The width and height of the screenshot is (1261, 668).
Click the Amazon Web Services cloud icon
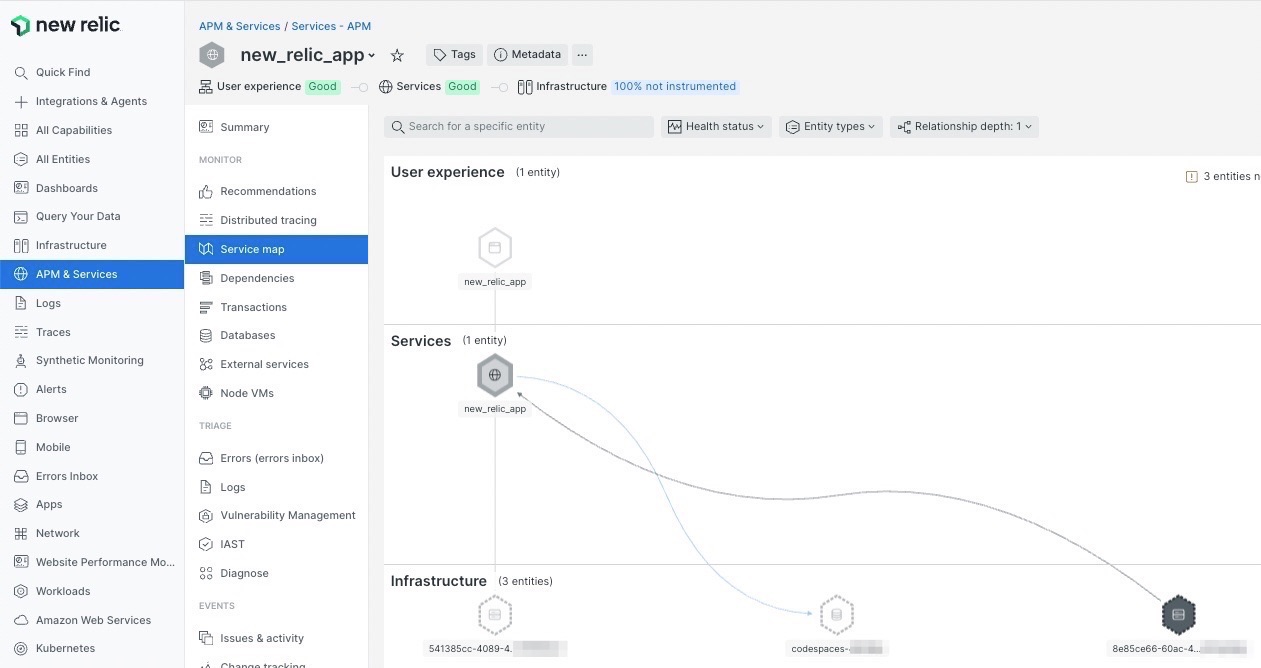(x=21, y=620)
